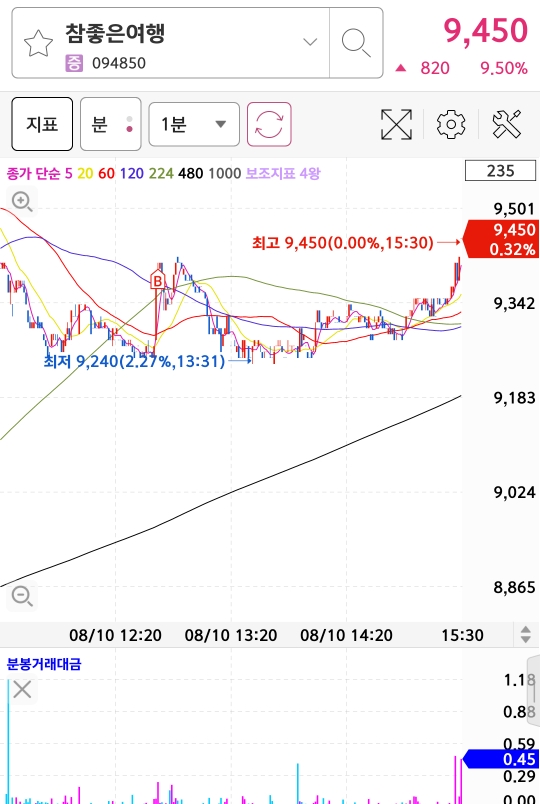
Task: Select the 20 moving average label
Action: coord(85,173)
